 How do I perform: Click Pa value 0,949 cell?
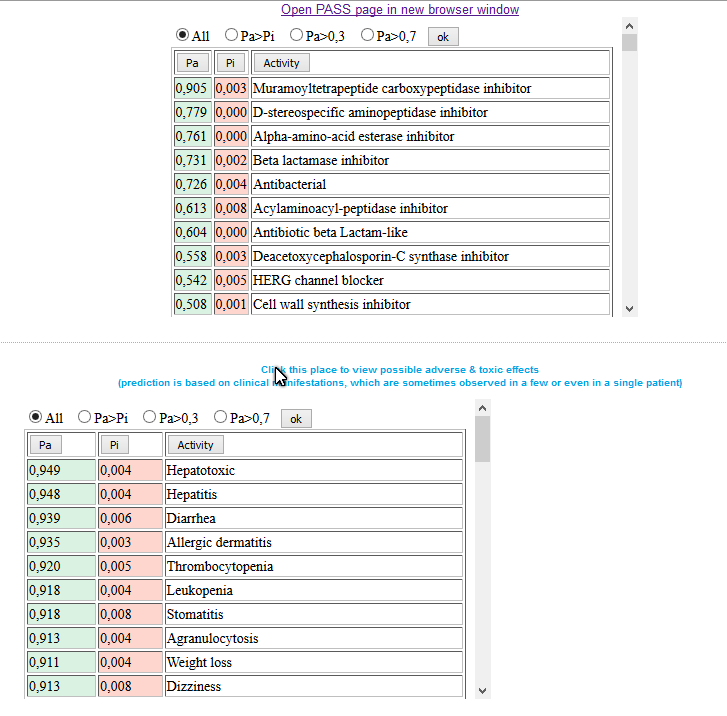61,470
